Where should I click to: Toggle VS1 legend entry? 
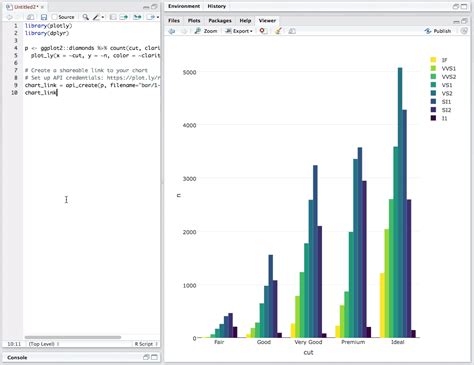point(442,85)
